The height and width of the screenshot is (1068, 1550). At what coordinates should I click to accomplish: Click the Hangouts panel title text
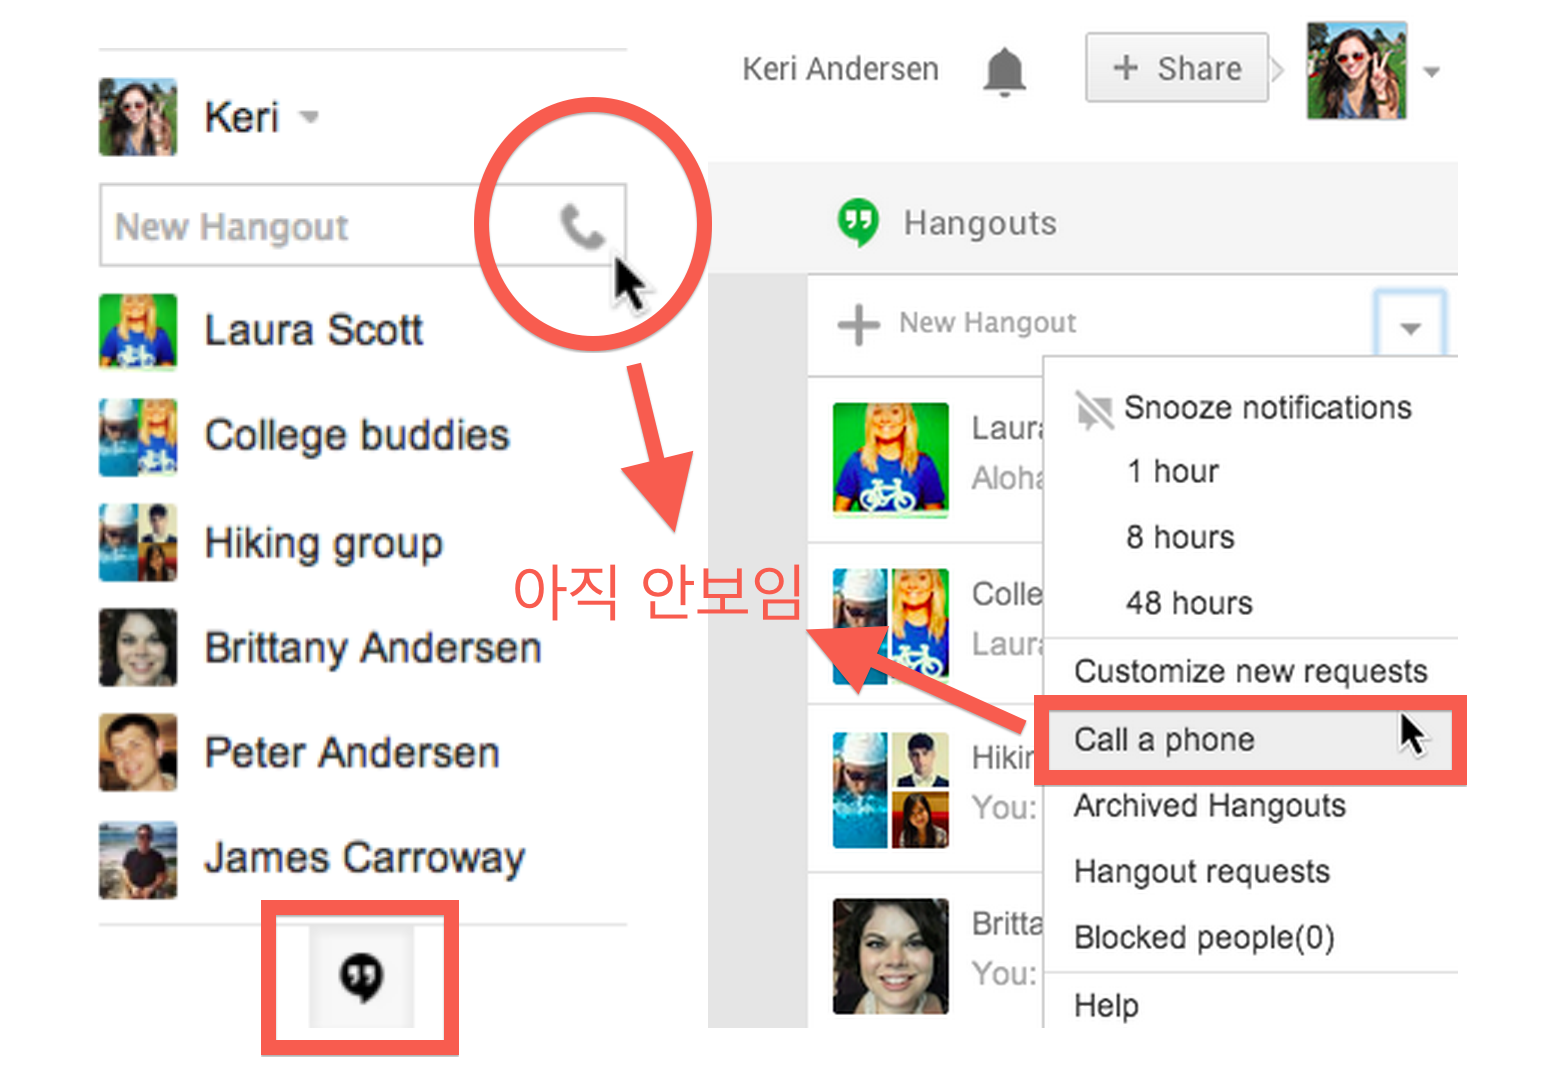tap(980, 223)
